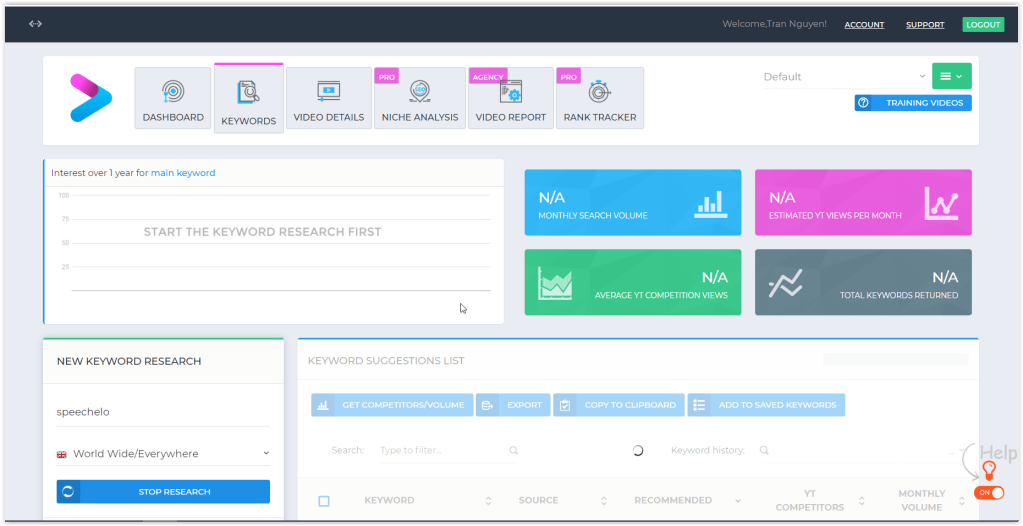1023x526 pixels.
Task: Open the green menu dropdown button
Action: coord(951,76)
